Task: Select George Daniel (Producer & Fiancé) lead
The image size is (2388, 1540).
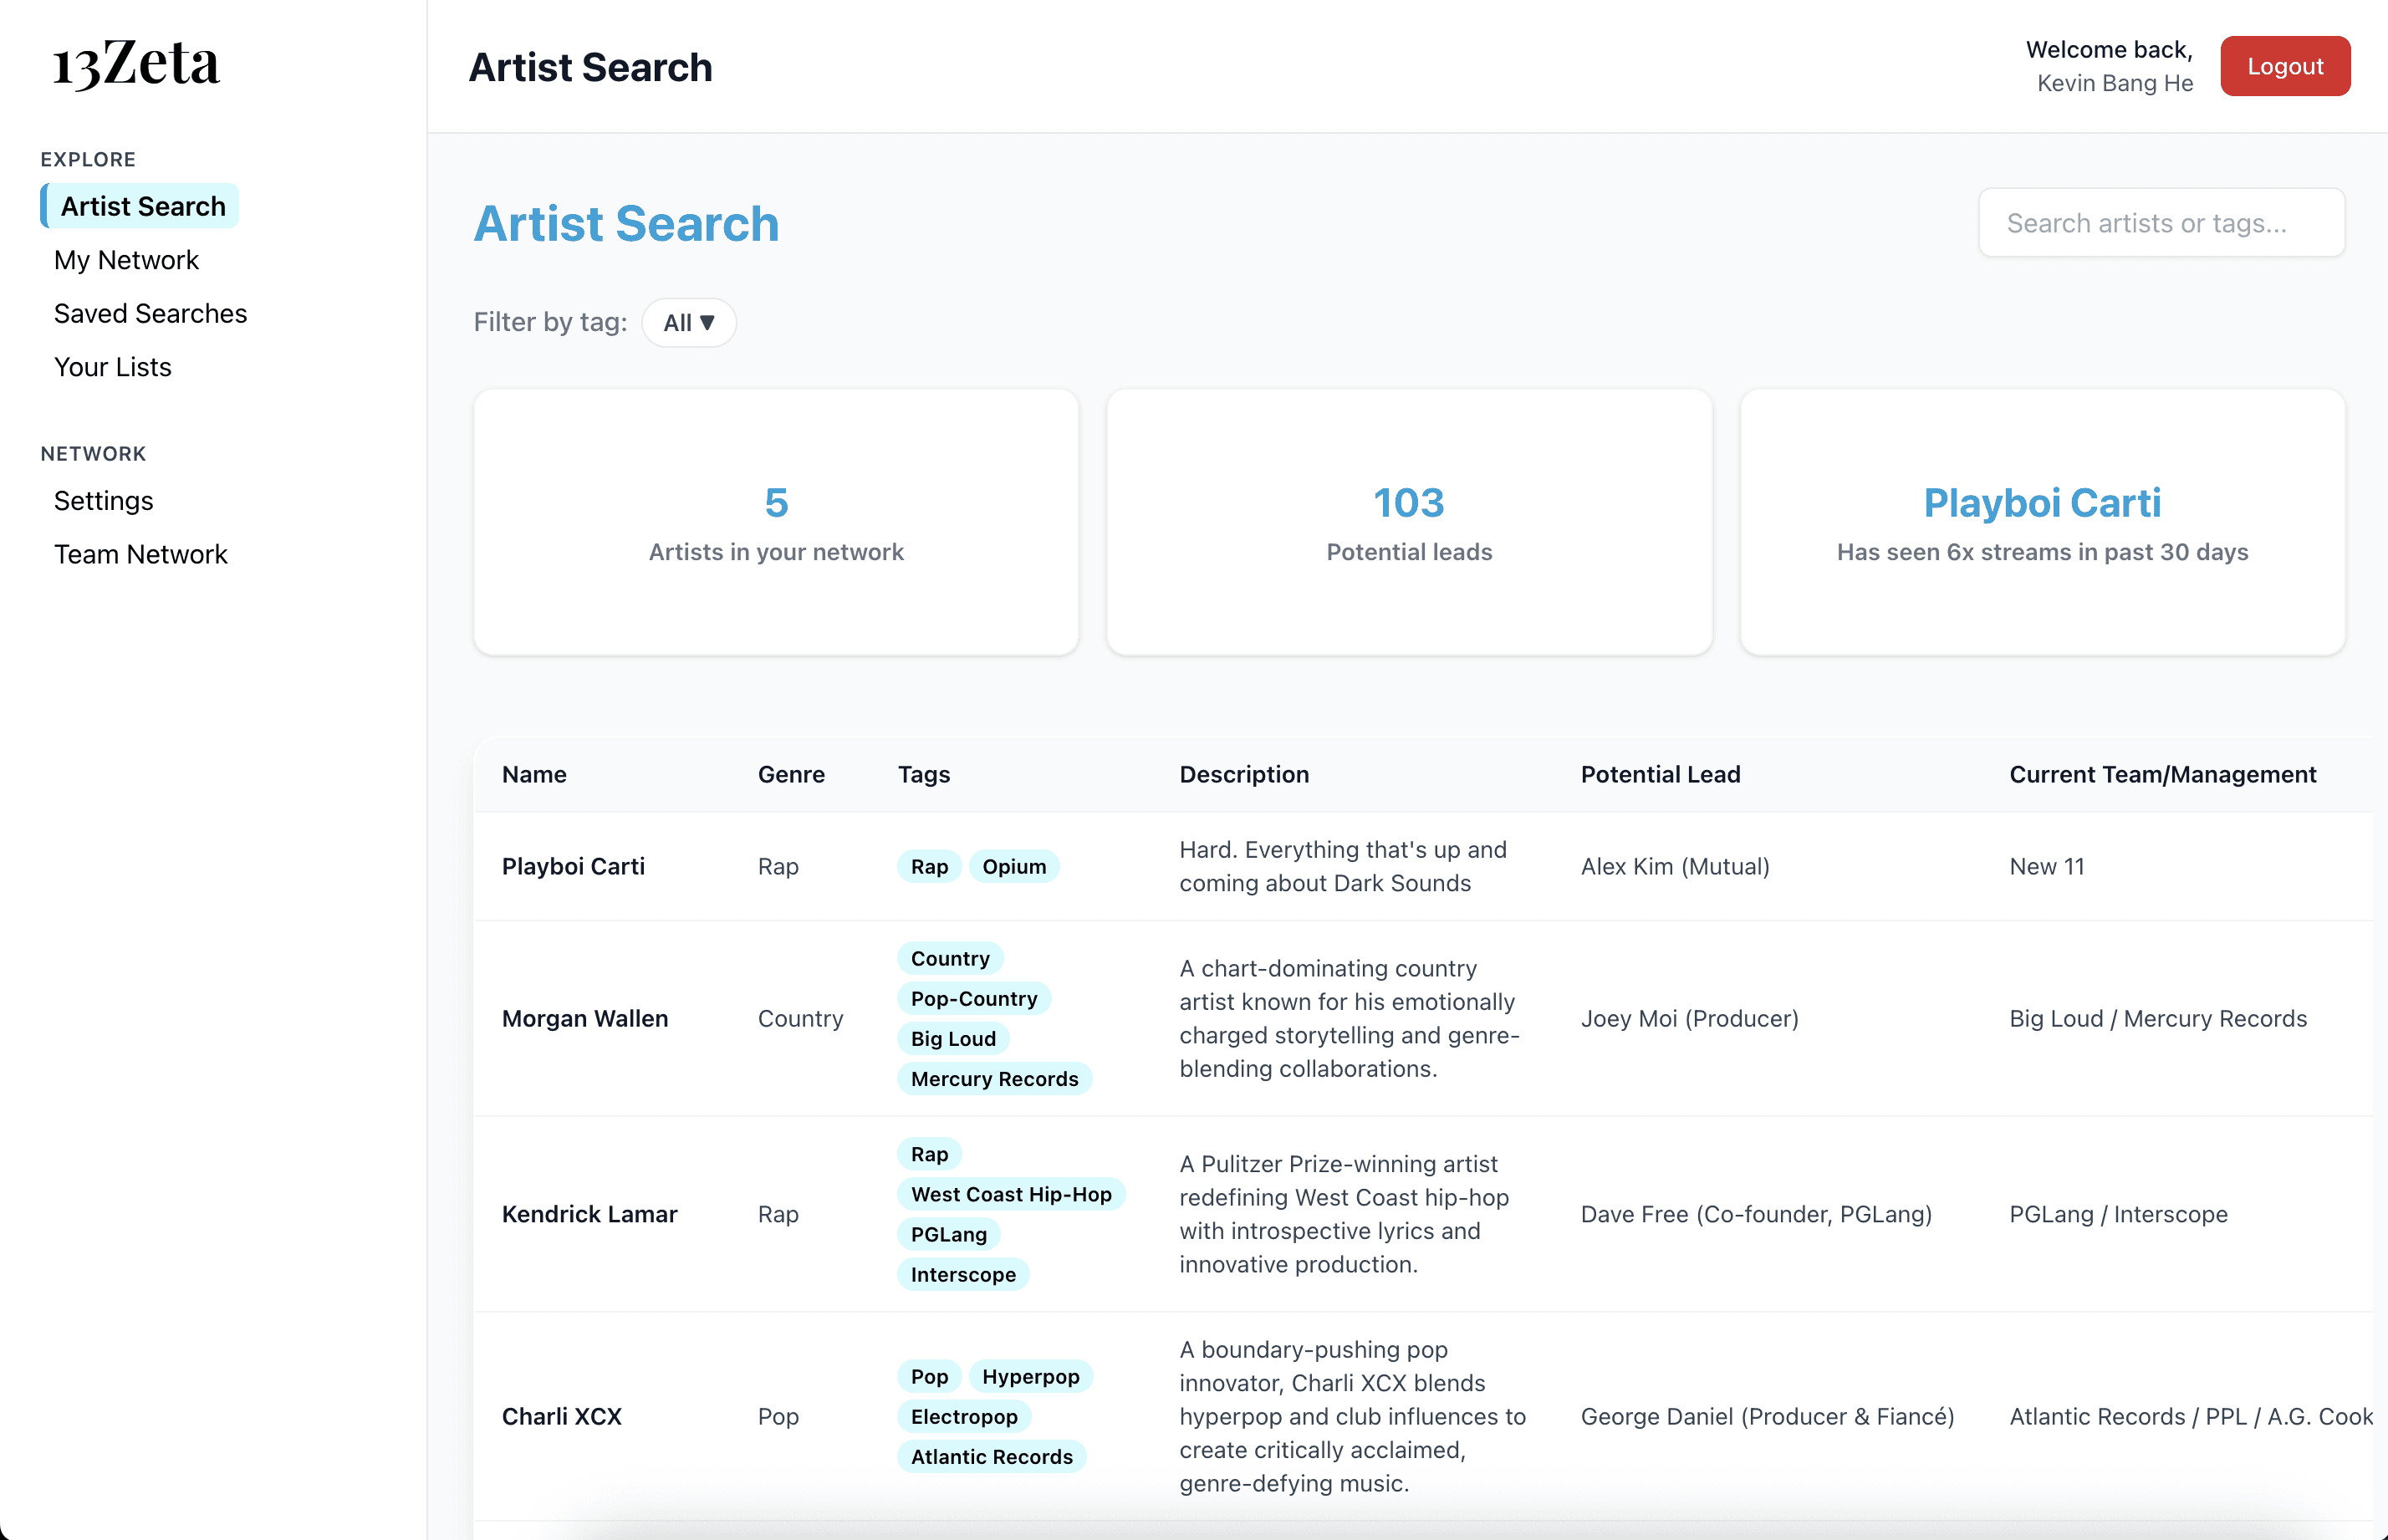Action: pos(1767,1416)
